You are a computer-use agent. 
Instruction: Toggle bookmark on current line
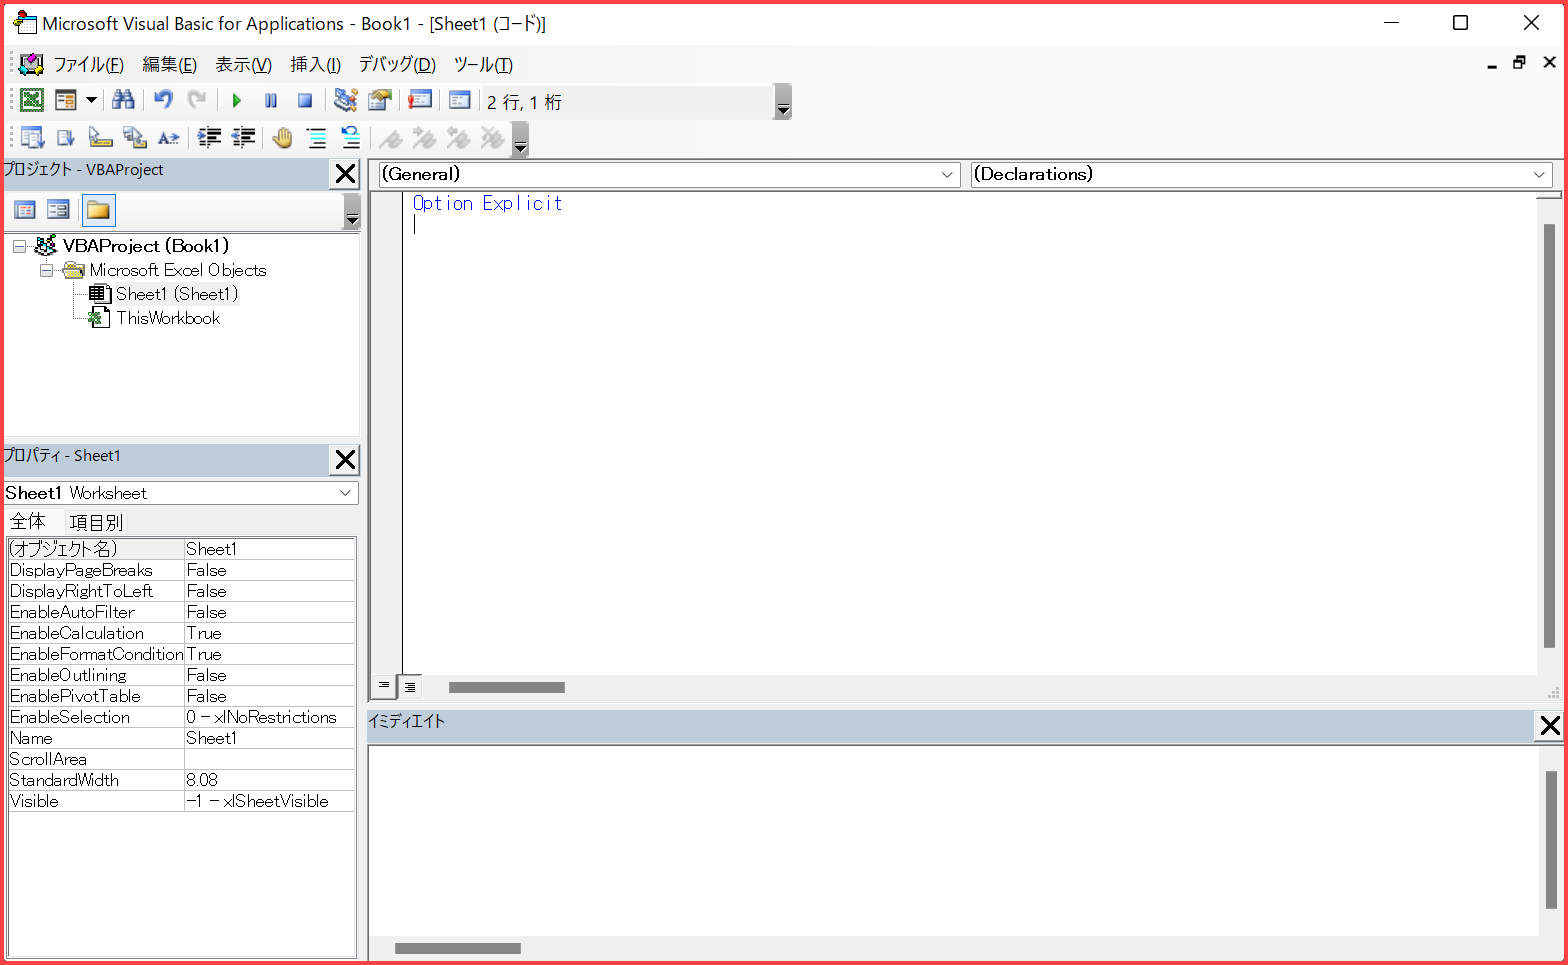(x=391, y=138)
